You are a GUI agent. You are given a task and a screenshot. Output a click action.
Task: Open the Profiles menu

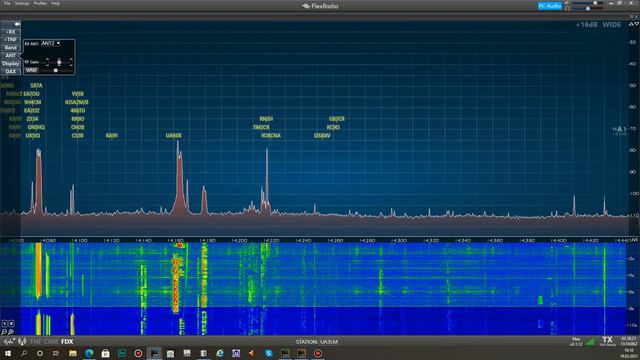(40, 3)
